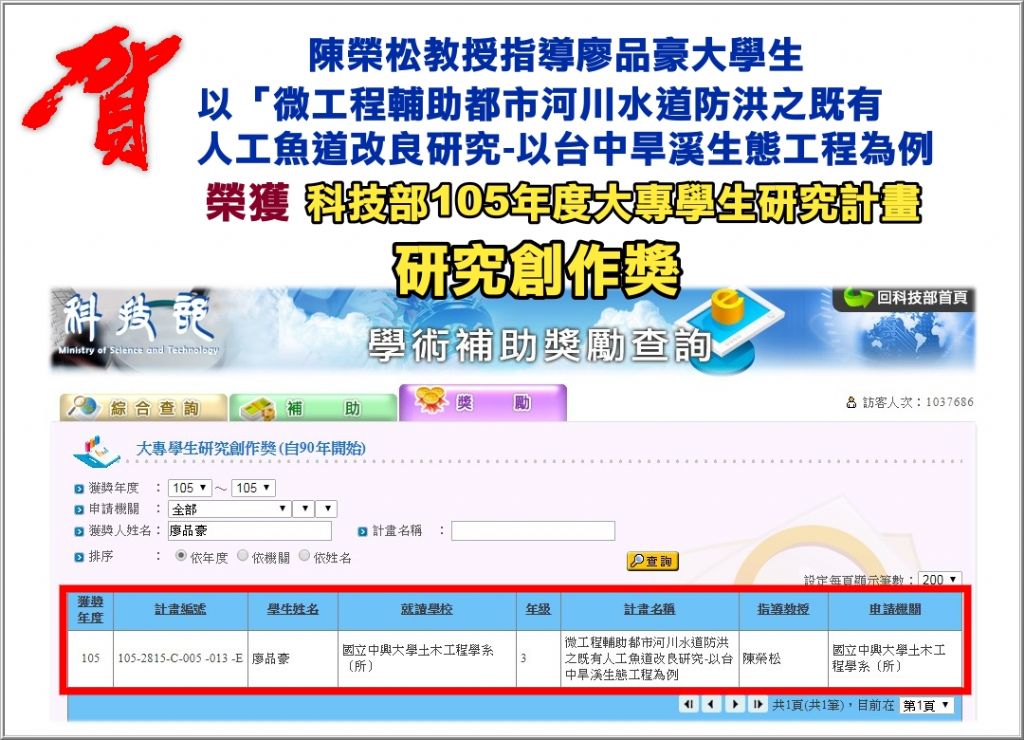Sort by 指導教授 column header
The width and height of the screenshot is (1024, 740).
pos(783,609)
